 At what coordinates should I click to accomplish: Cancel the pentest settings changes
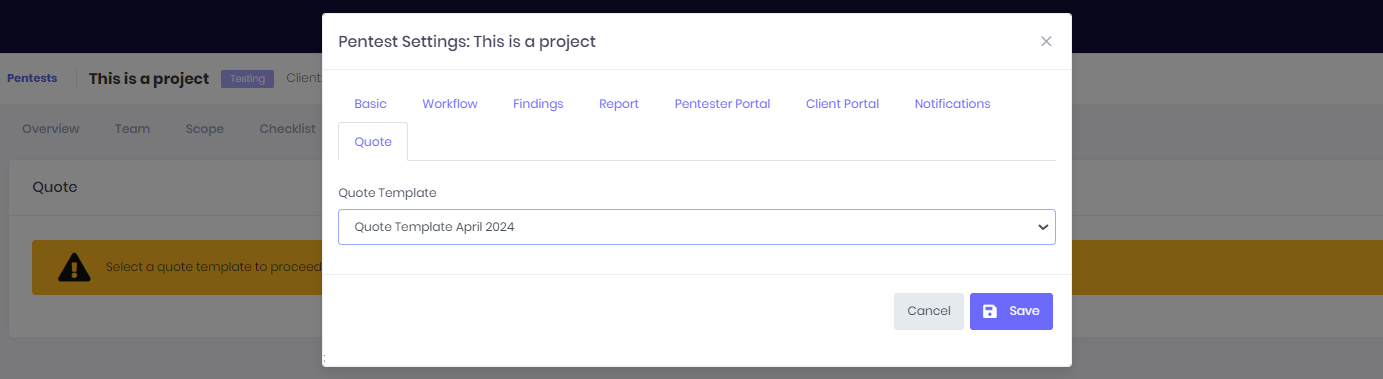click(x=929, y=311)
